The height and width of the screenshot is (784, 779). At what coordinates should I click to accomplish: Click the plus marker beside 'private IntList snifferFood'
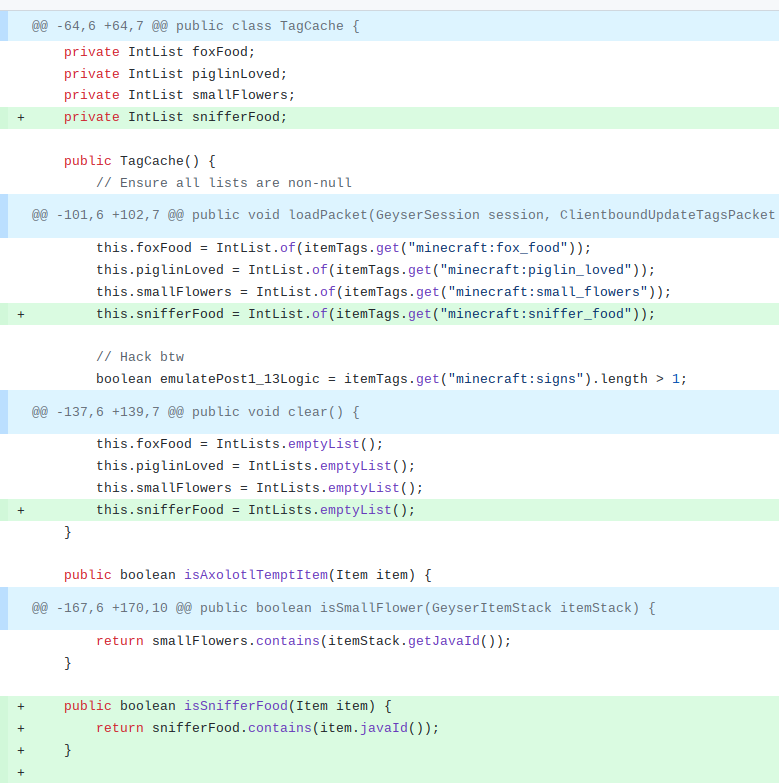click(x=21, y=117)
